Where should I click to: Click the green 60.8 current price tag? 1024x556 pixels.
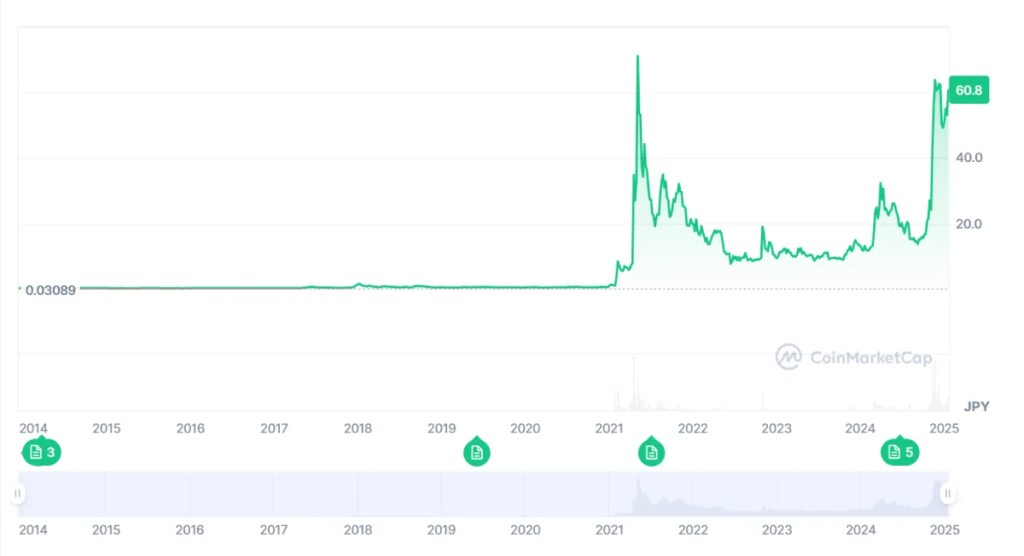coord(968,91)
